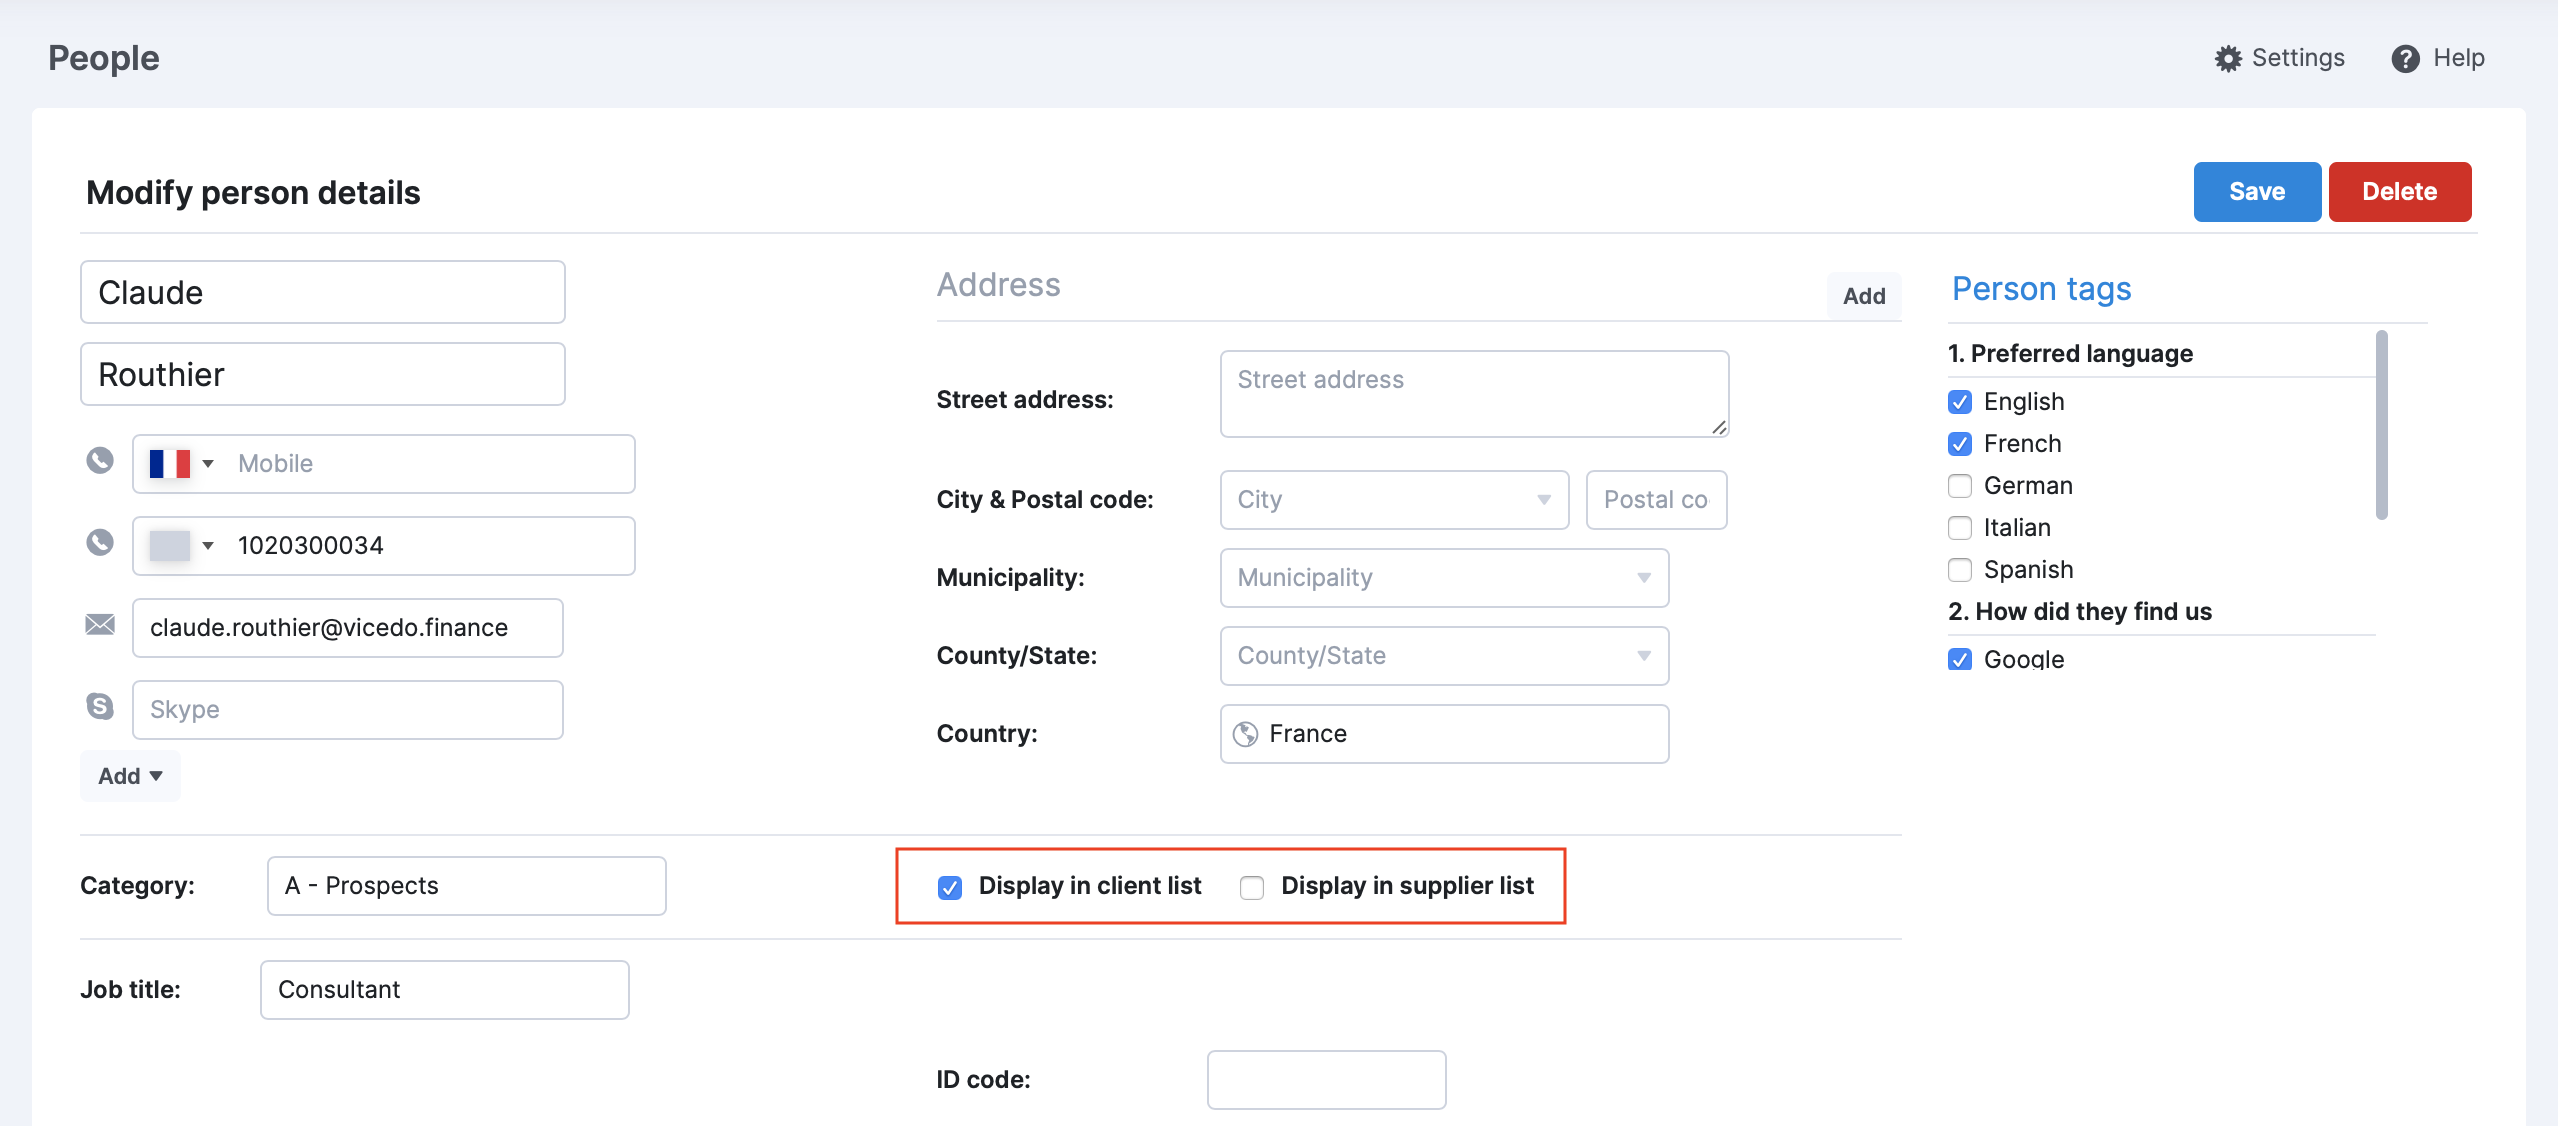Open the County/State dropdown
2558x1126 pixels.
click(x=1444, y=656)
